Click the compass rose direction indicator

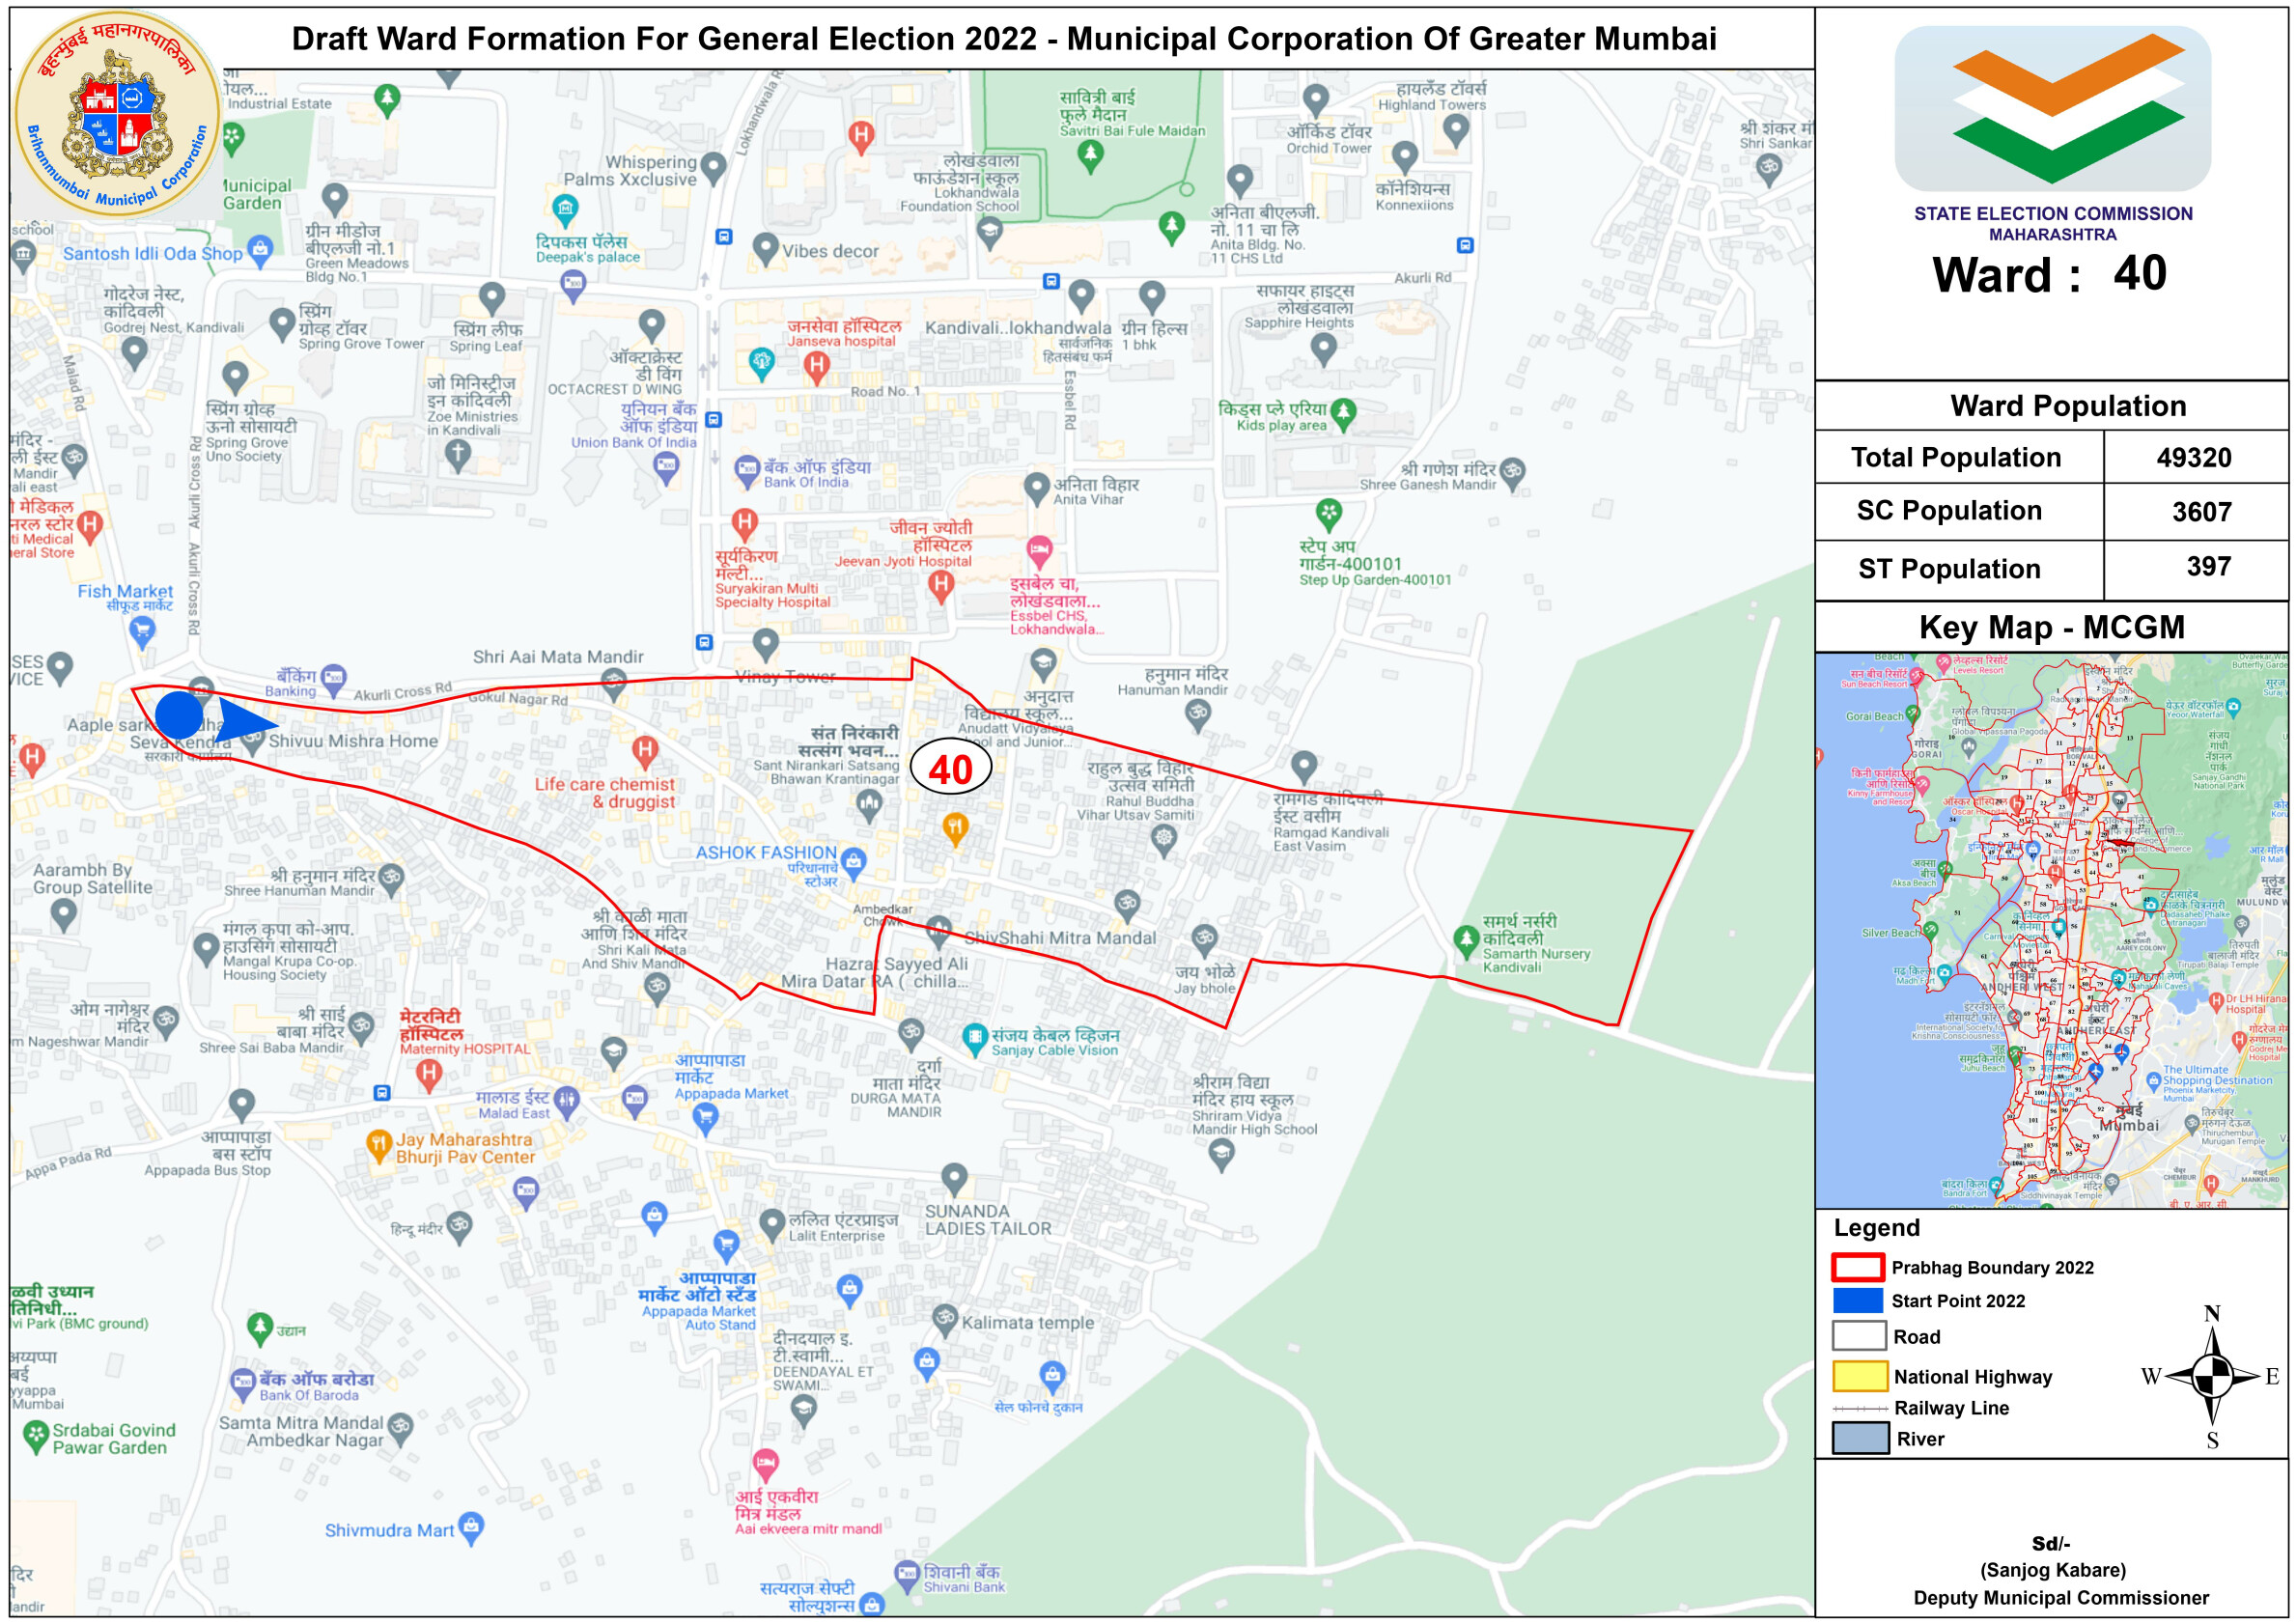pos(2212,1377)
